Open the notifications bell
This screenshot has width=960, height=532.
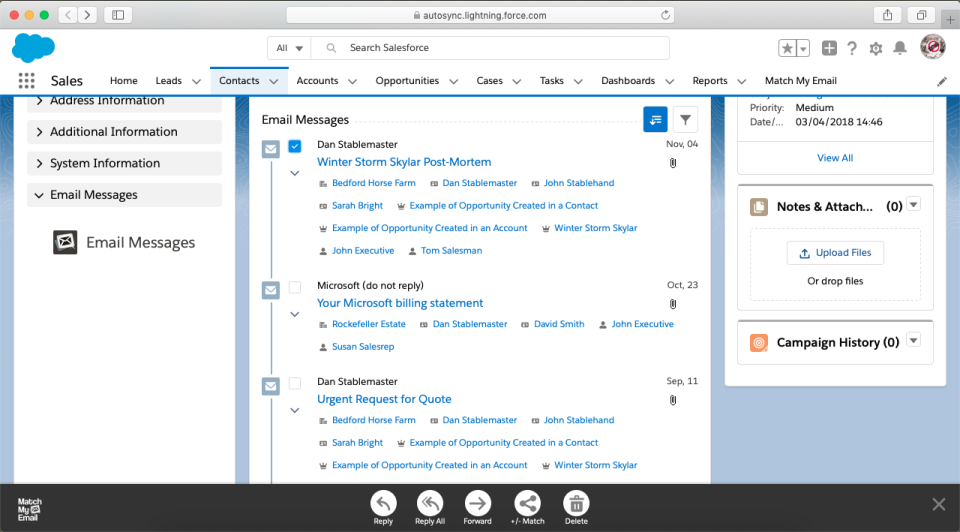pos(900,48)
